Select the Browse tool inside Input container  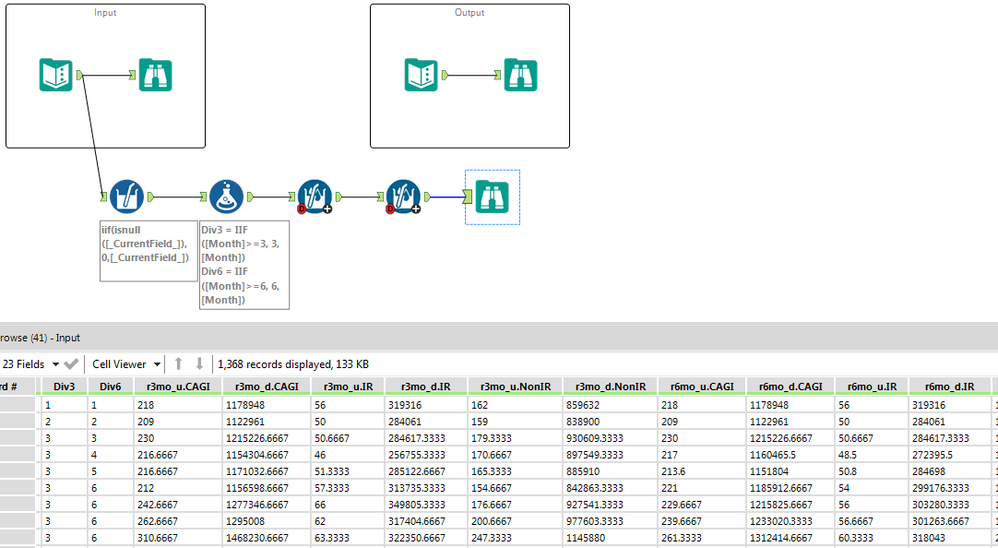[x=155, y=75]
